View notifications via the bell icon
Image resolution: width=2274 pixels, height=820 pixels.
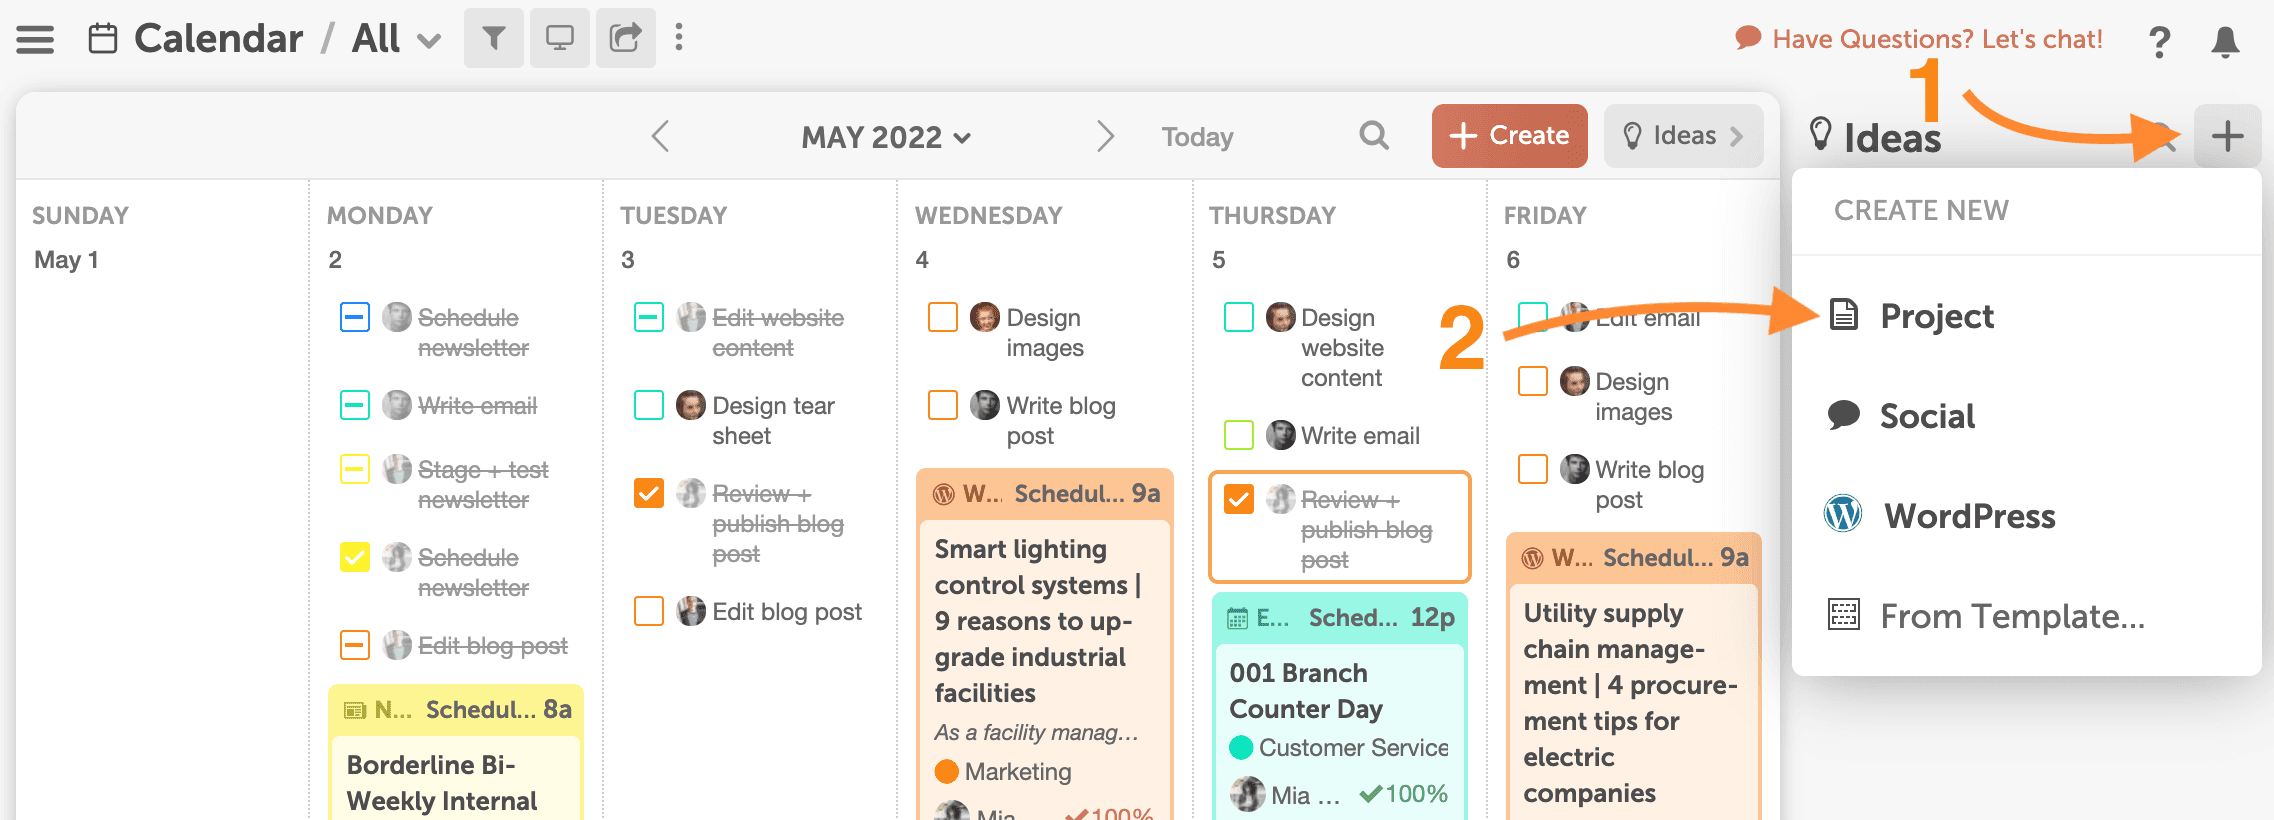click(2225, 41)
